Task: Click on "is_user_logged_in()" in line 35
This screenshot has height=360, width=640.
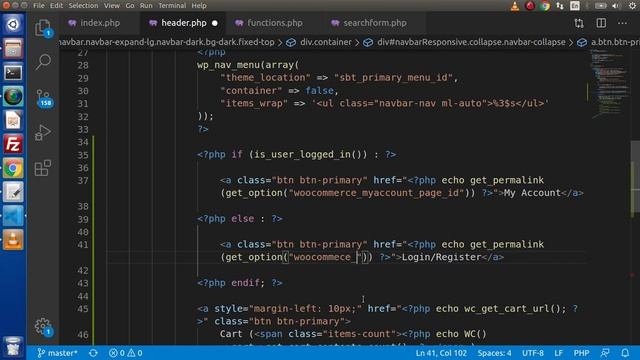Action: pyautogui.click(x=308, y=155)
